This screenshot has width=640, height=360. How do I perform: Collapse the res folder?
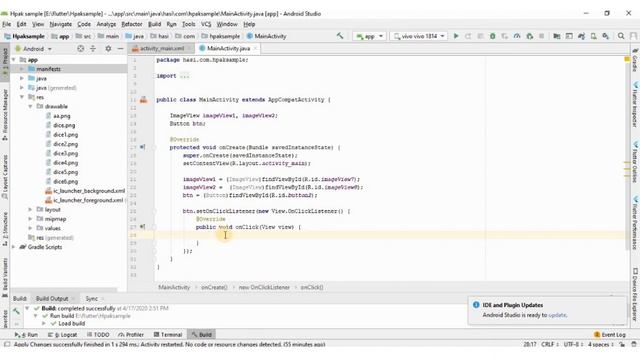point(22,97)
